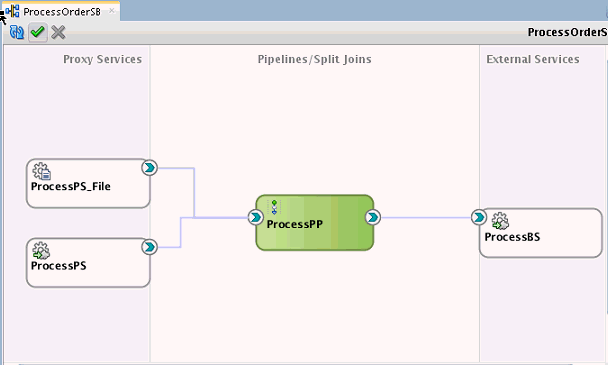The width and height of the screenshot is (608, 365).
Task: Click the green checkmark validate icon
Action: tap(38, 32)
